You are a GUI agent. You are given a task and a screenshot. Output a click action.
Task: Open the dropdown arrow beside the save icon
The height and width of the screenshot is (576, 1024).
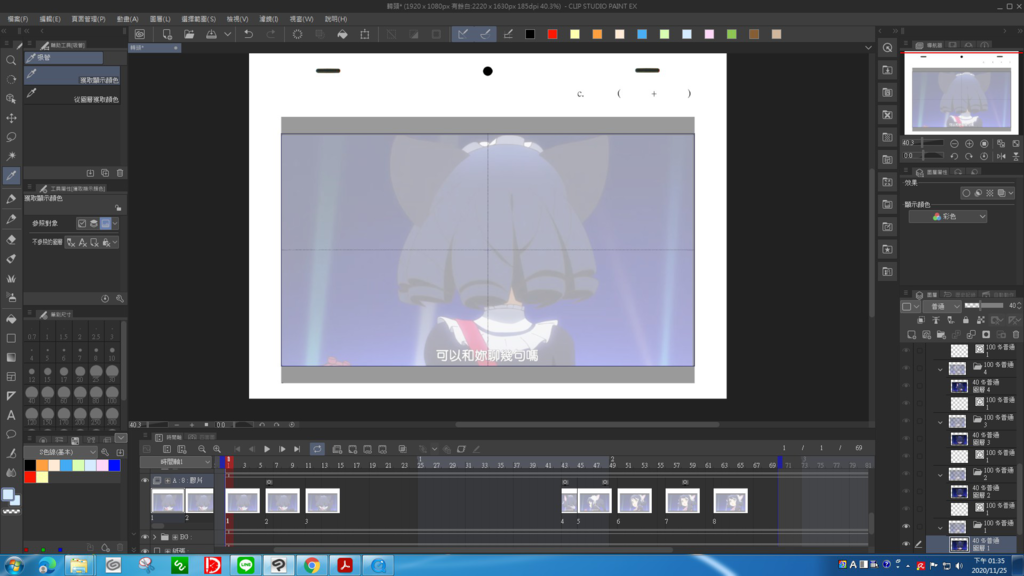point(227,34)
